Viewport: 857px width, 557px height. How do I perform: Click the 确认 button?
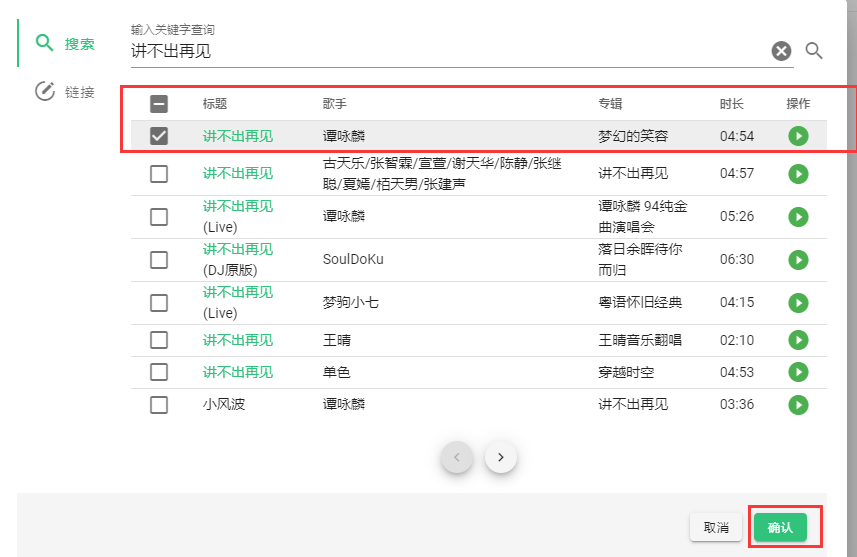[780, 527]
